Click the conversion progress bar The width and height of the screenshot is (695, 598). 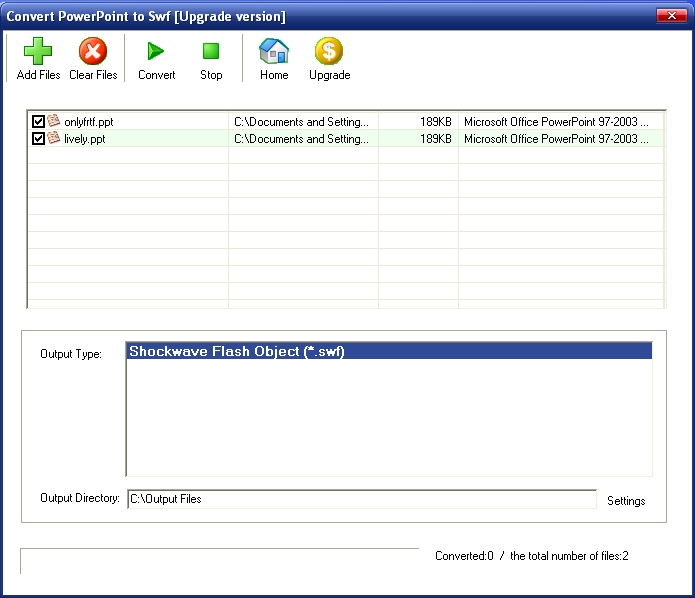tap(219, 561)
